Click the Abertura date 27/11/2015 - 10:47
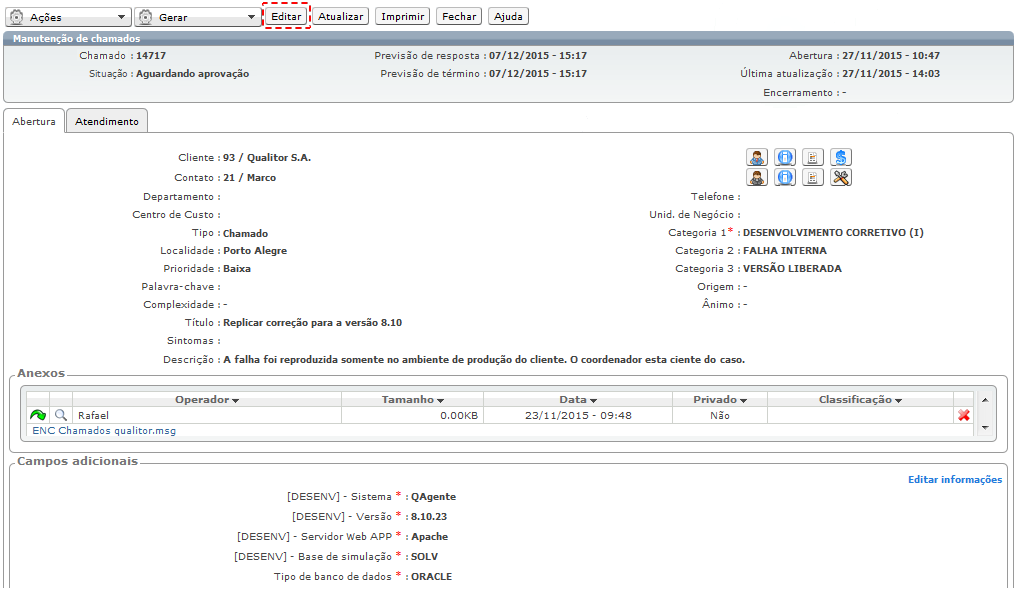The width and height of the screenshot is (1017, 592). [x=891, y=56]
